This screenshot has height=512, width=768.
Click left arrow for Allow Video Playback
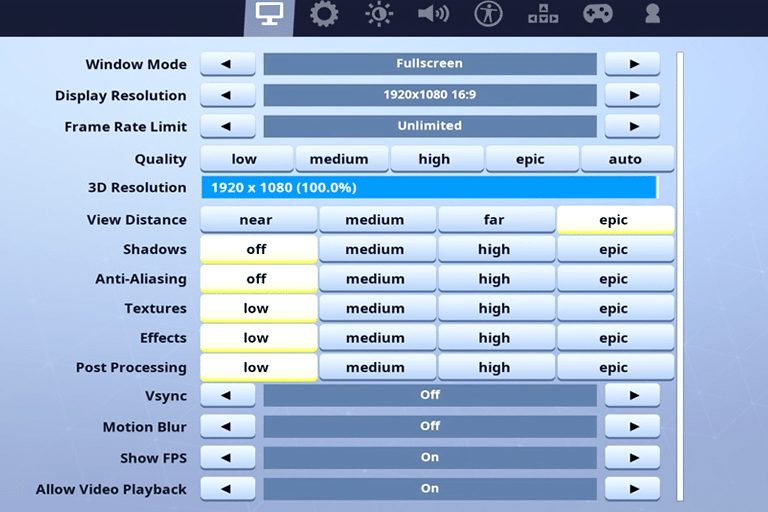(x=228, y=489)
